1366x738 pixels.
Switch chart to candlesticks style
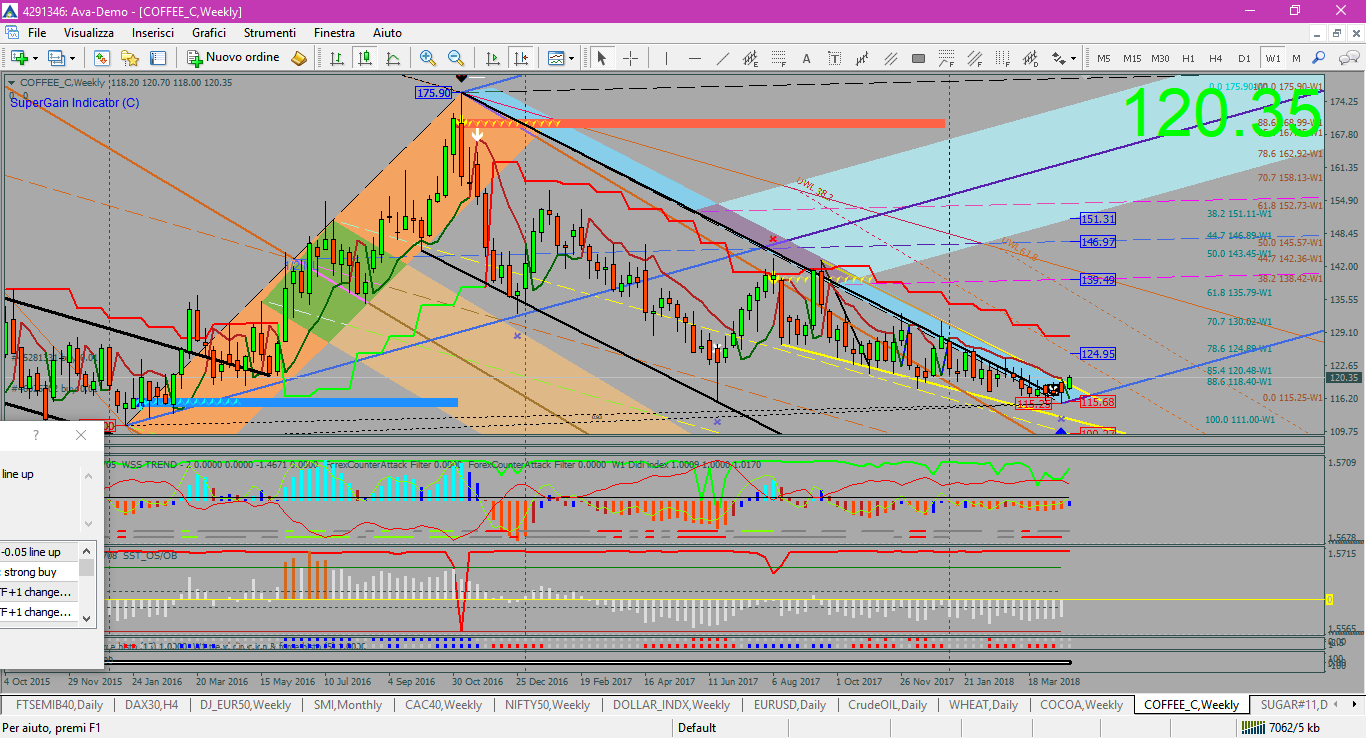[x=365, y=58]
